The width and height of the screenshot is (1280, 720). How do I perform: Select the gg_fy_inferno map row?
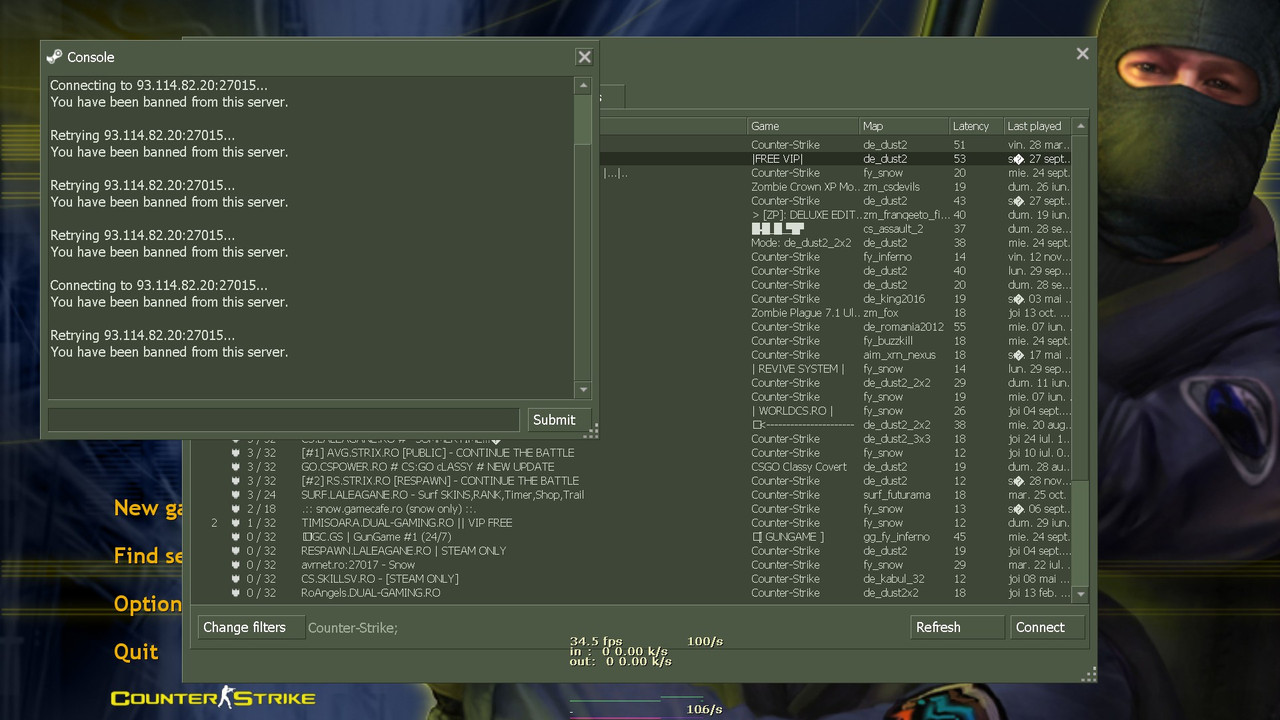pos(630,537)
